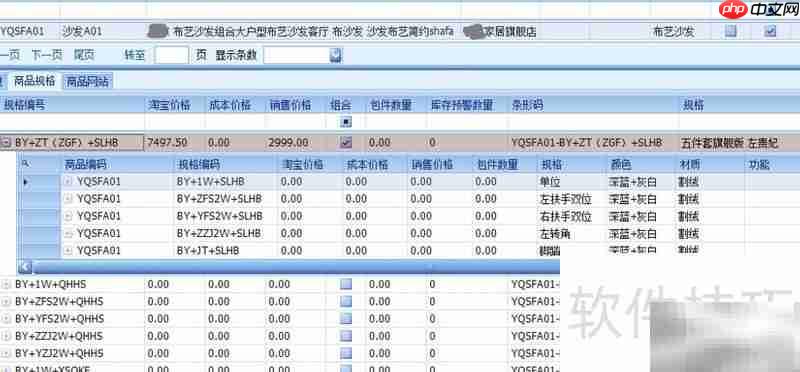Switch to the 商品网站 tab
Screen dimensions: 800x372
pos(88,81)
